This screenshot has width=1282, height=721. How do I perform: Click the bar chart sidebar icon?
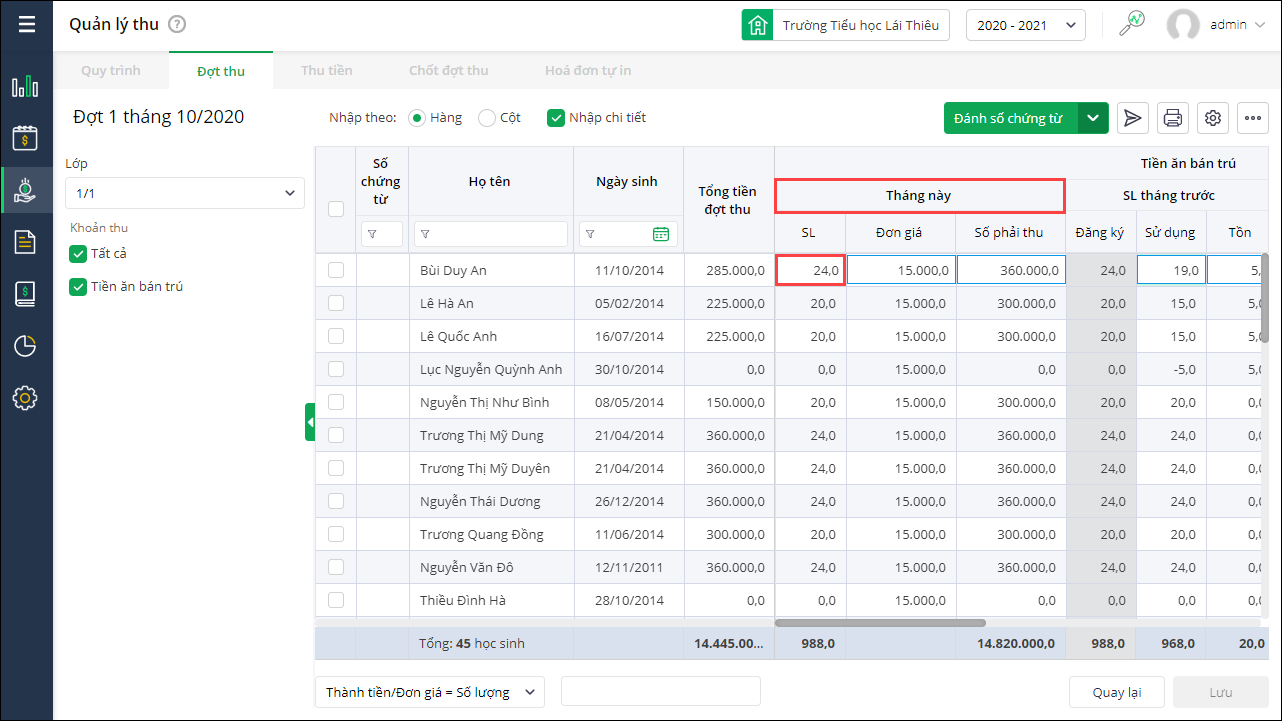(25, 87)
